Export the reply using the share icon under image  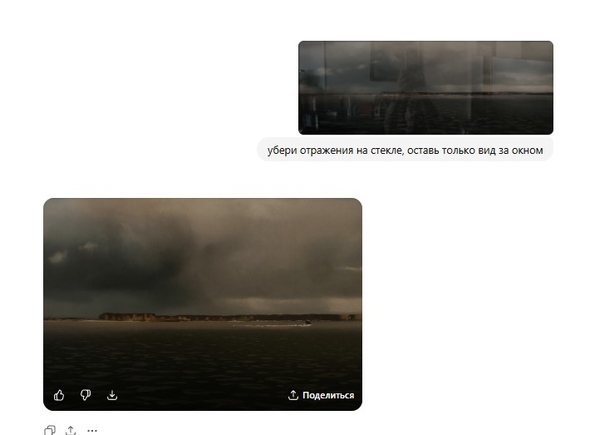click(71, 430)
